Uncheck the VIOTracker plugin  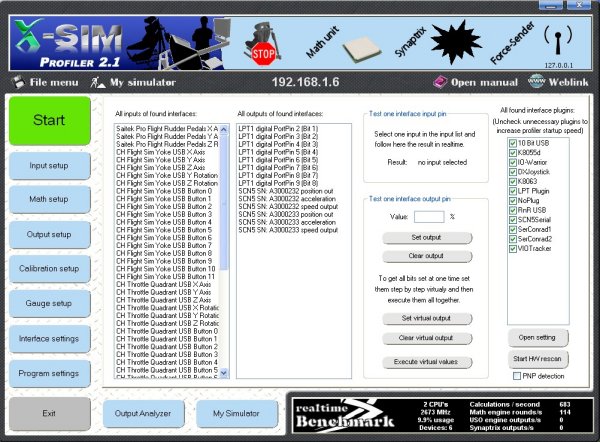(513, 248)
